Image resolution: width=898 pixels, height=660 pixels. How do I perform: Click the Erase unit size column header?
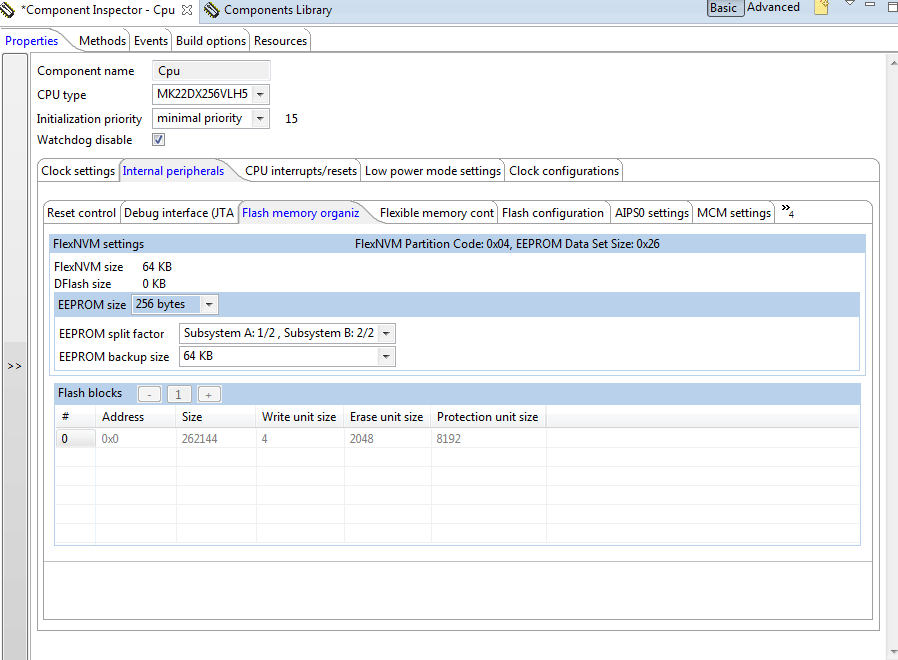(x=387, y=417)
